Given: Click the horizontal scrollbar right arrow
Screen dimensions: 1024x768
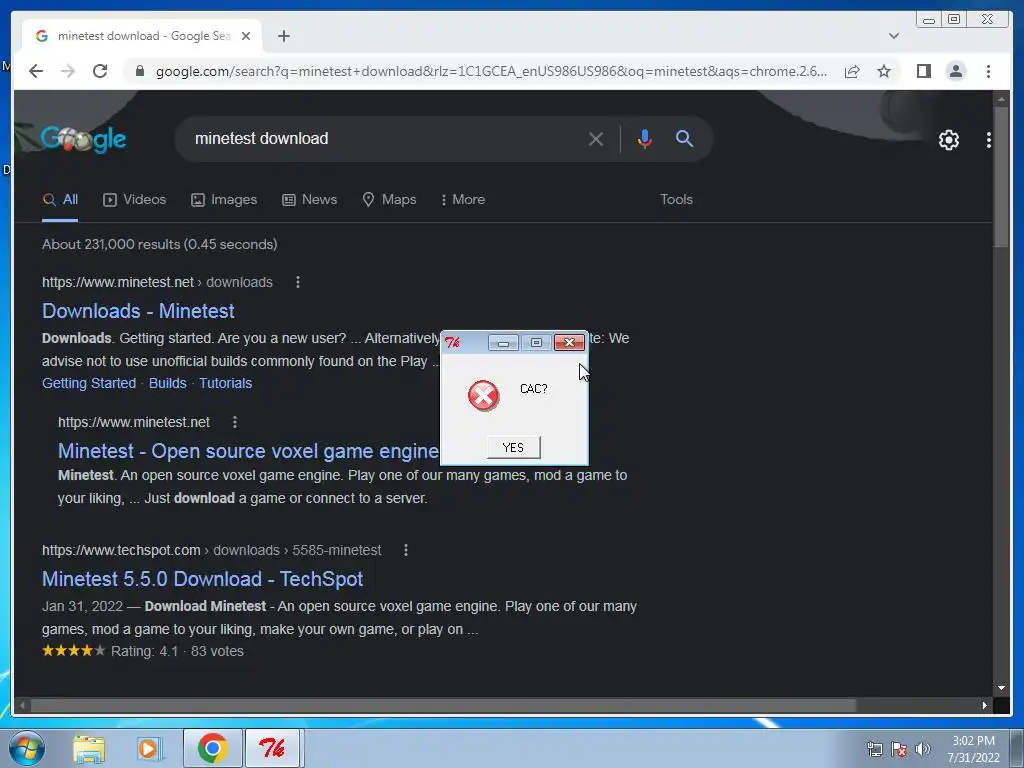Looking at the screenshot, I should pos(985,705).
